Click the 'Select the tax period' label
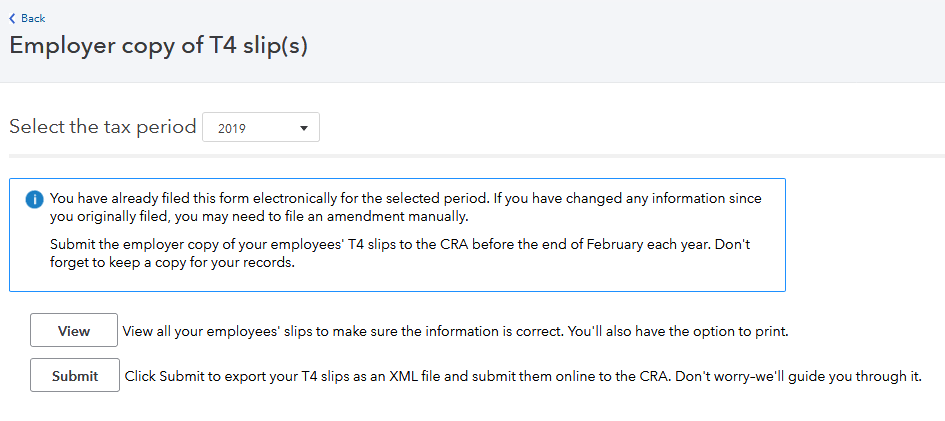 tap(102, 127)
